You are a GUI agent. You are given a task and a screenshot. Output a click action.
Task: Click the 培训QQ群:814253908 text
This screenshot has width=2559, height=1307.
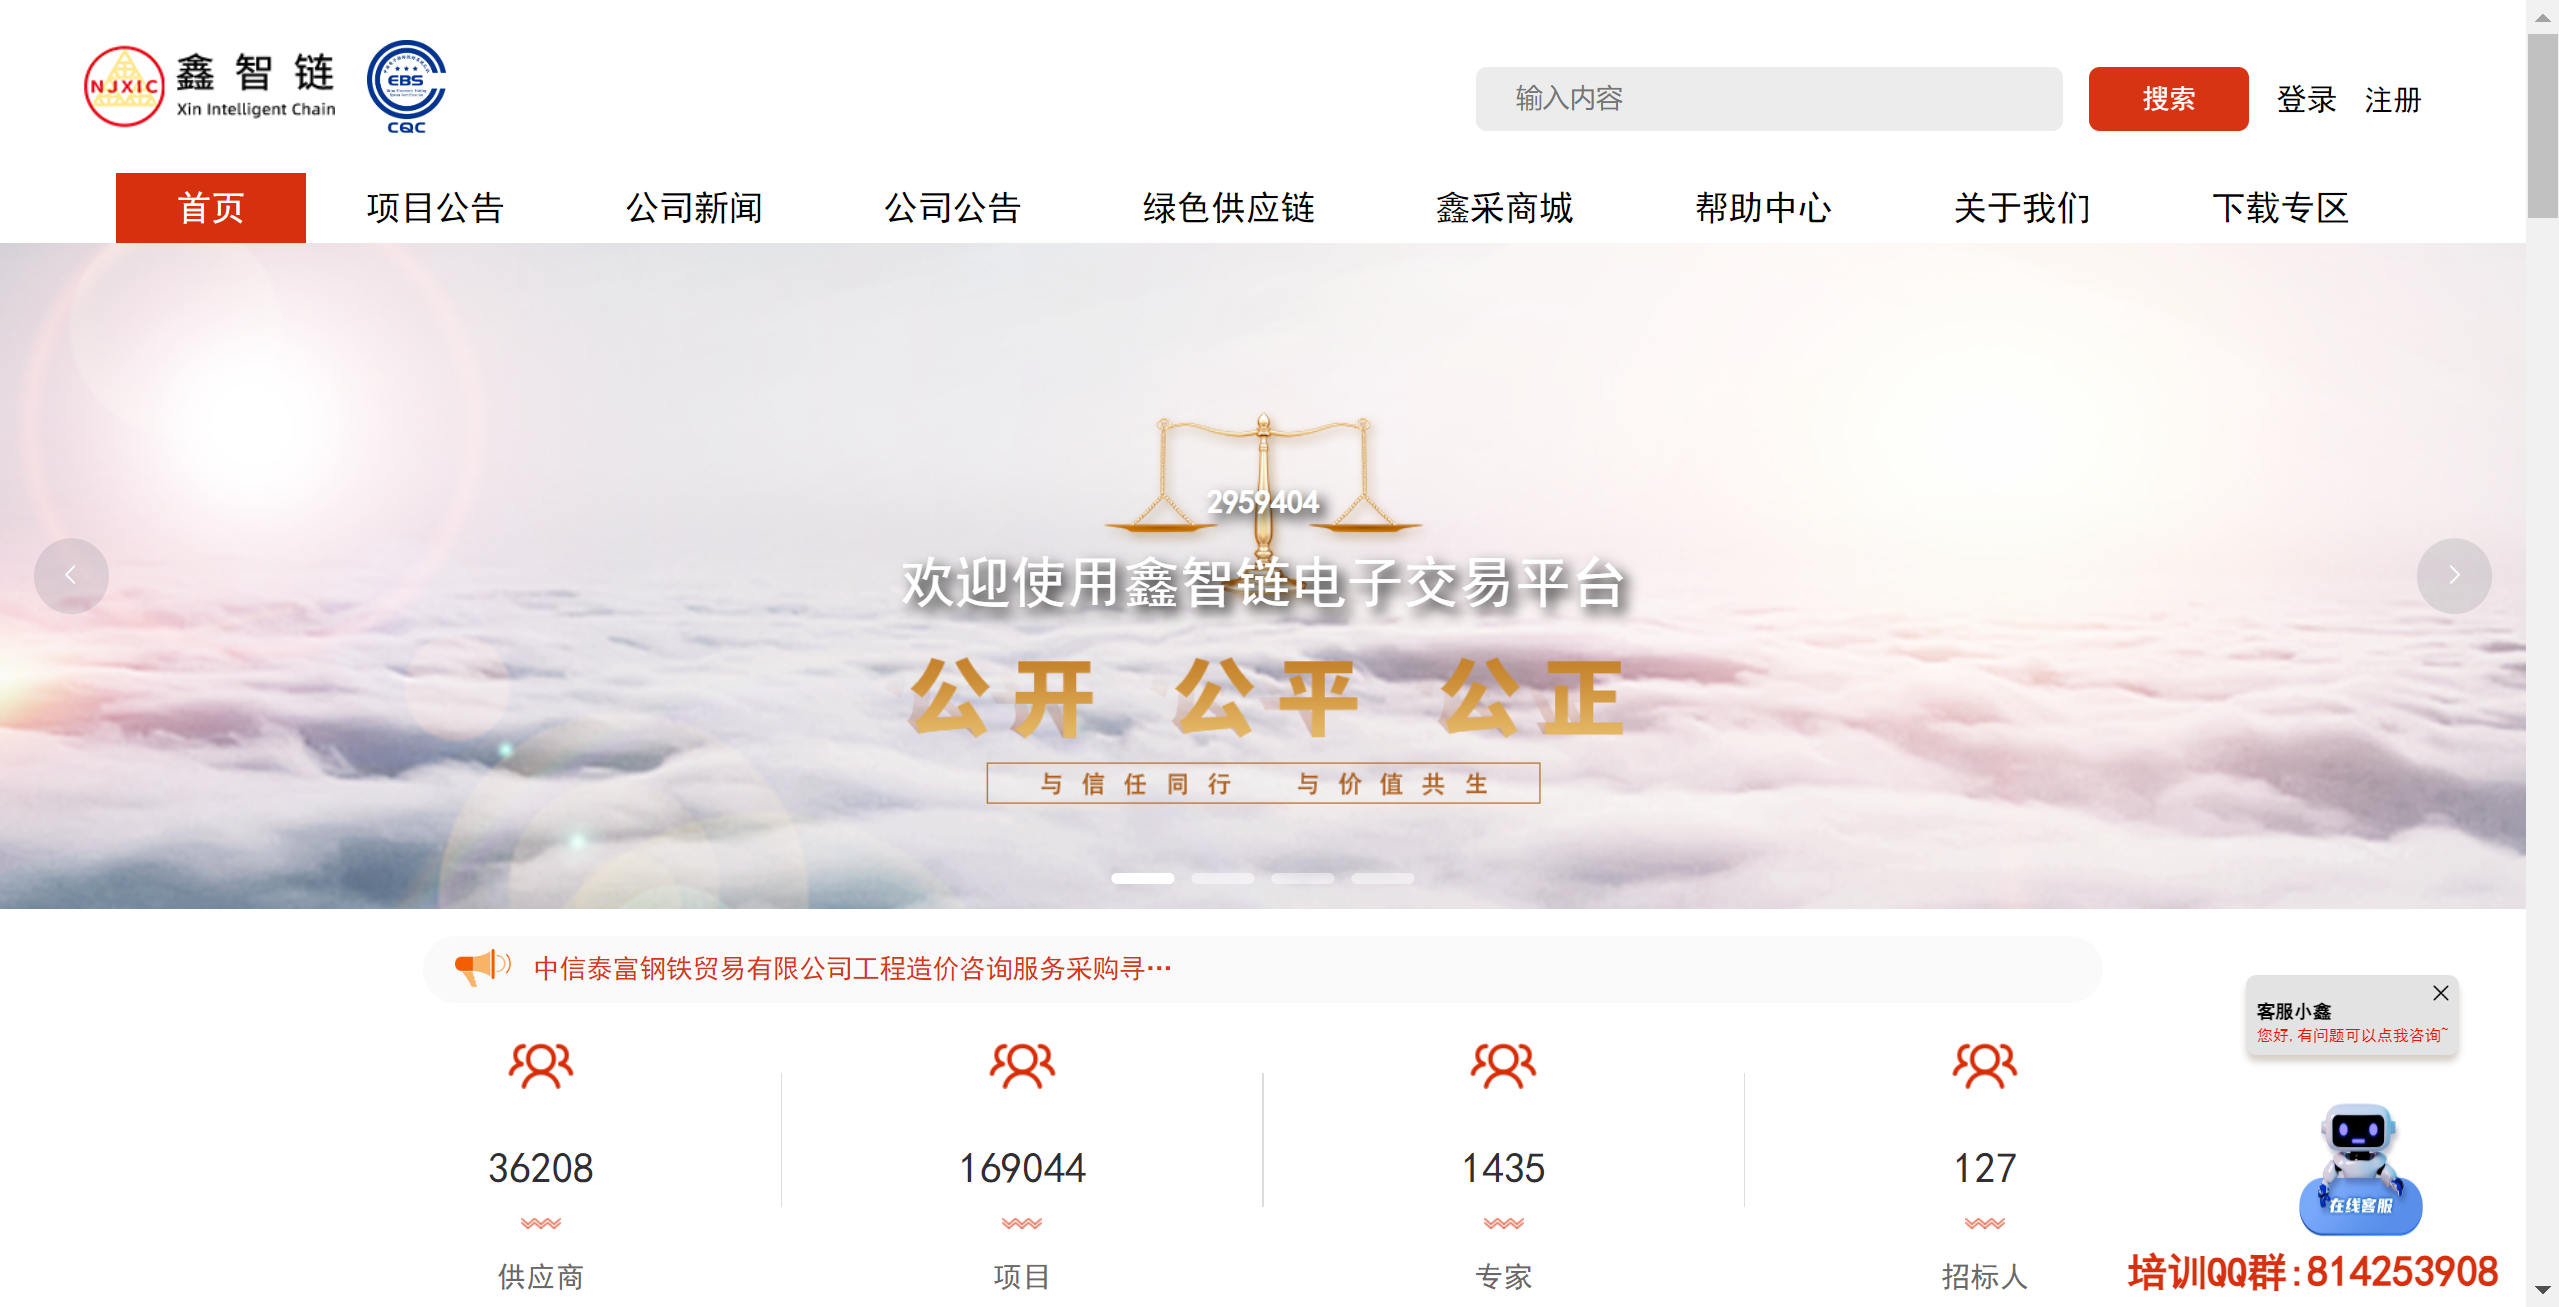2312,1272
